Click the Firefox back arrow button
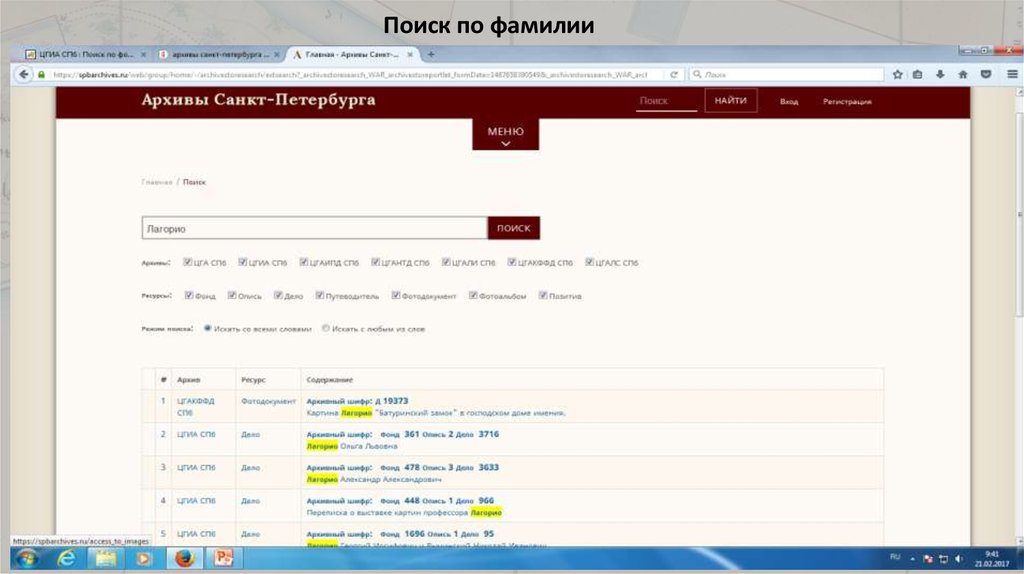 coord(21,74)
